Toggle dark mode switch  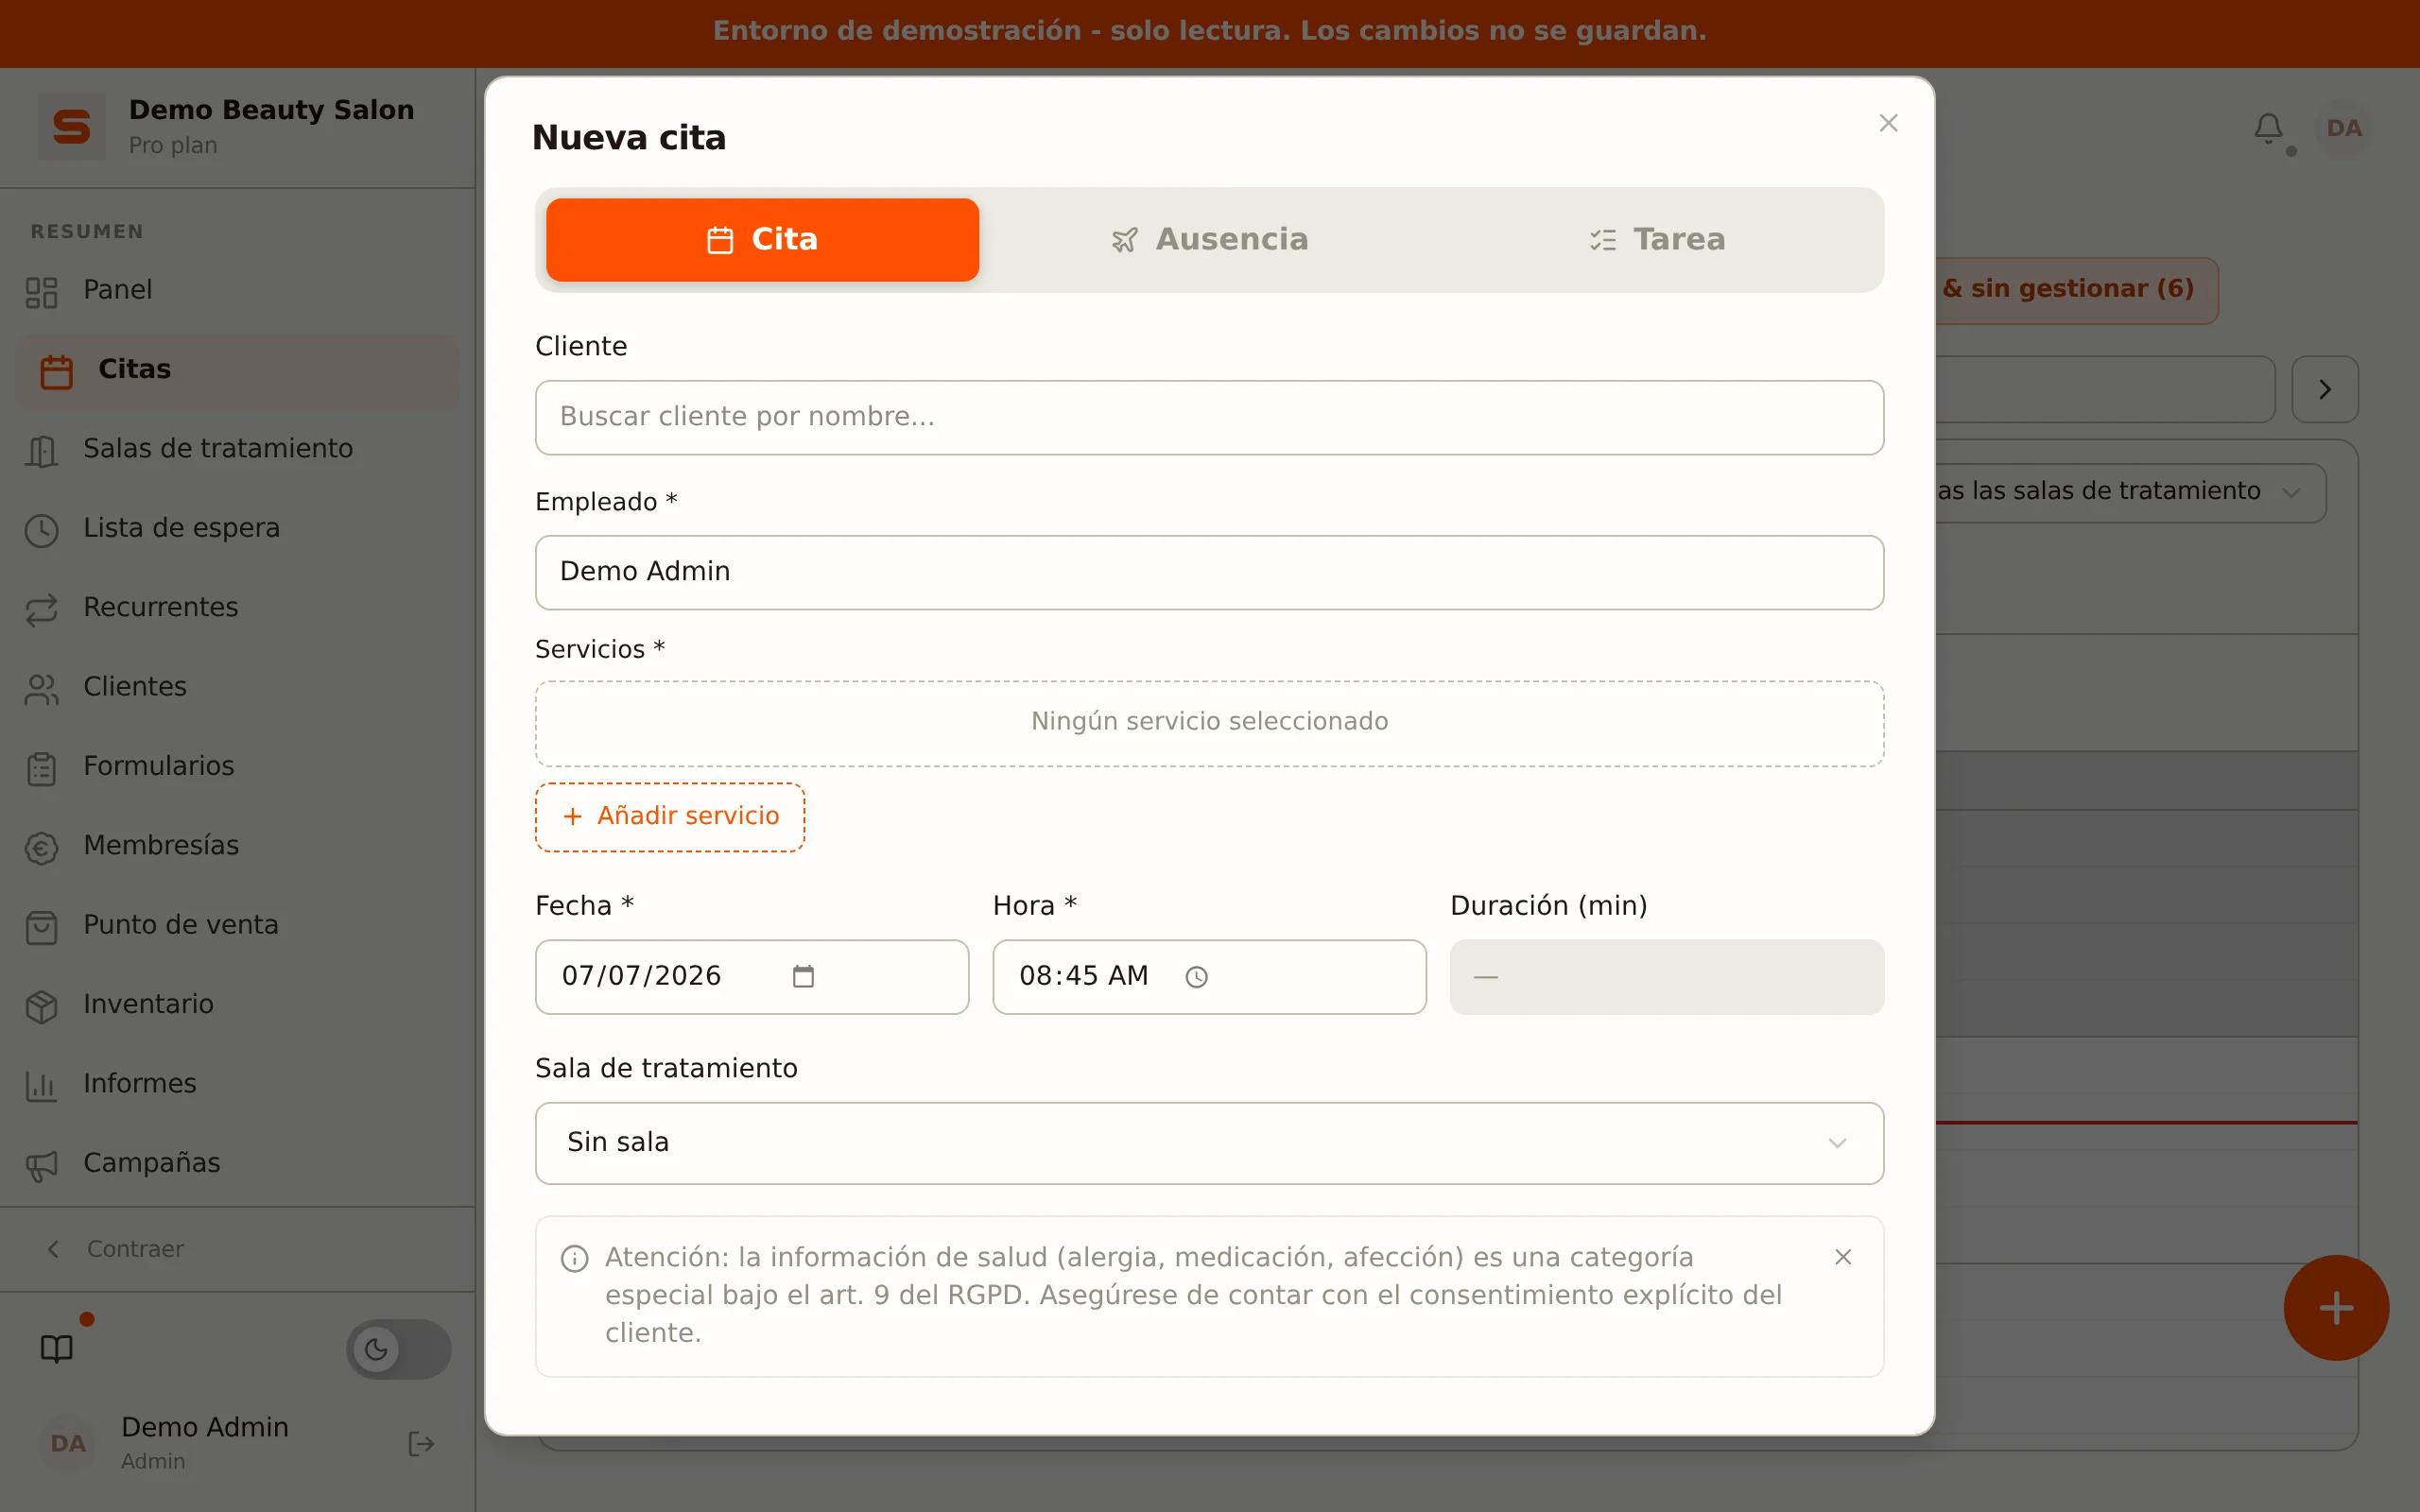point(398,1349)
